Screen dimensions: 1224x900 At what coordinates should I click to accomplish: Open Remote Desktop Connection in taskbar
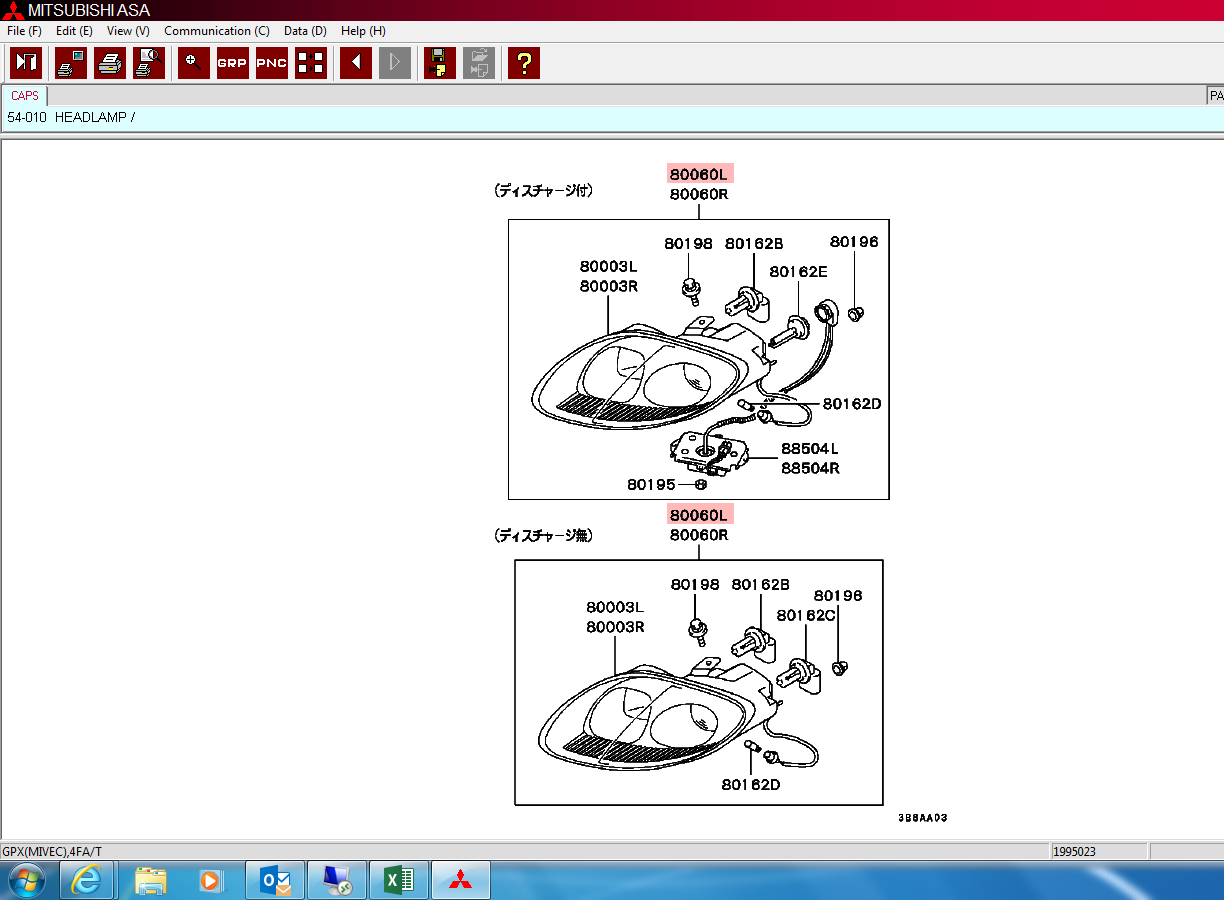(337, 880)
